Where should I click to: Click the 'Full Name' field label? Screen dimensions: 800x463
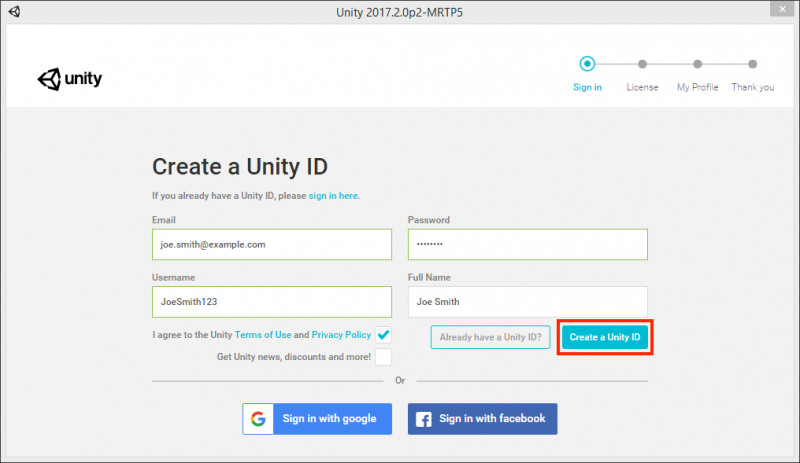(x=429, y=278)
